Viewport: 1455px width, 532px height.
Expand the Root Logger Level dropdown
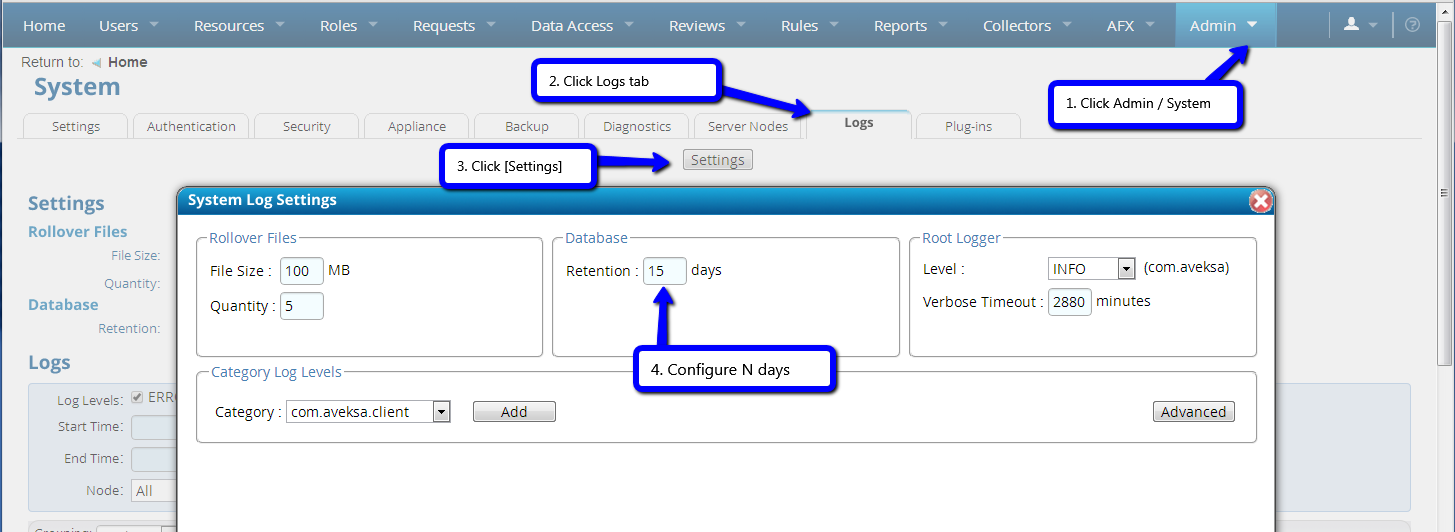1126,269
